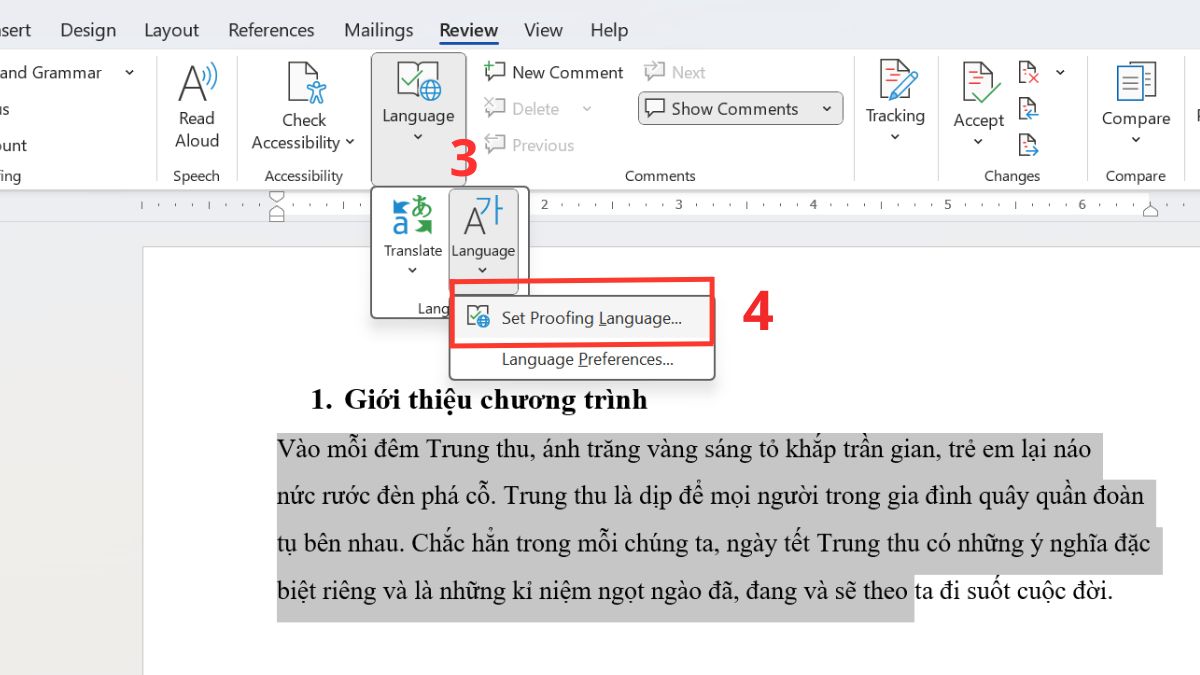Switch to the References tab
Image resolution: width=1200 pixels, height=675 pixels.
click(271, 30)
